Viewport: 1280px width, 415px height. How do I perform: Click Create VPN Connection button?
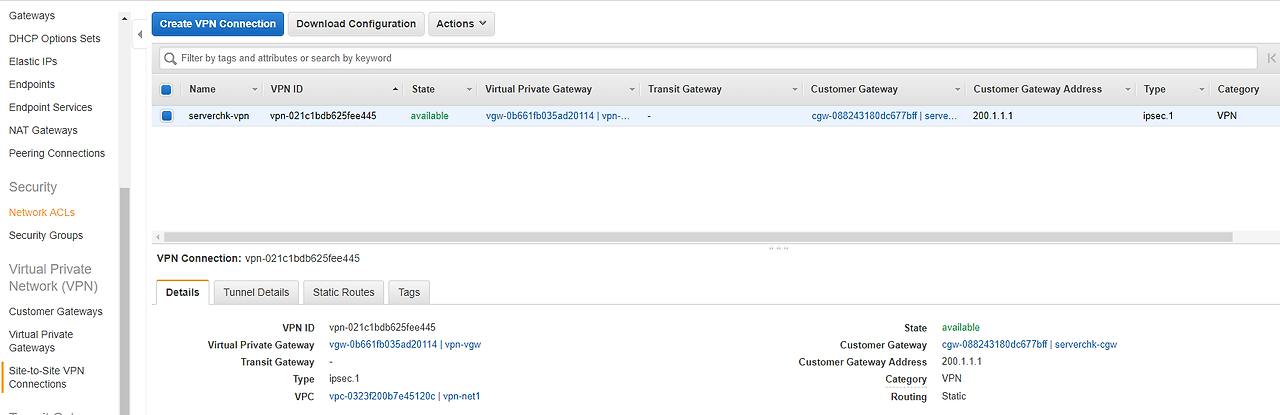(x=218, y=24)
